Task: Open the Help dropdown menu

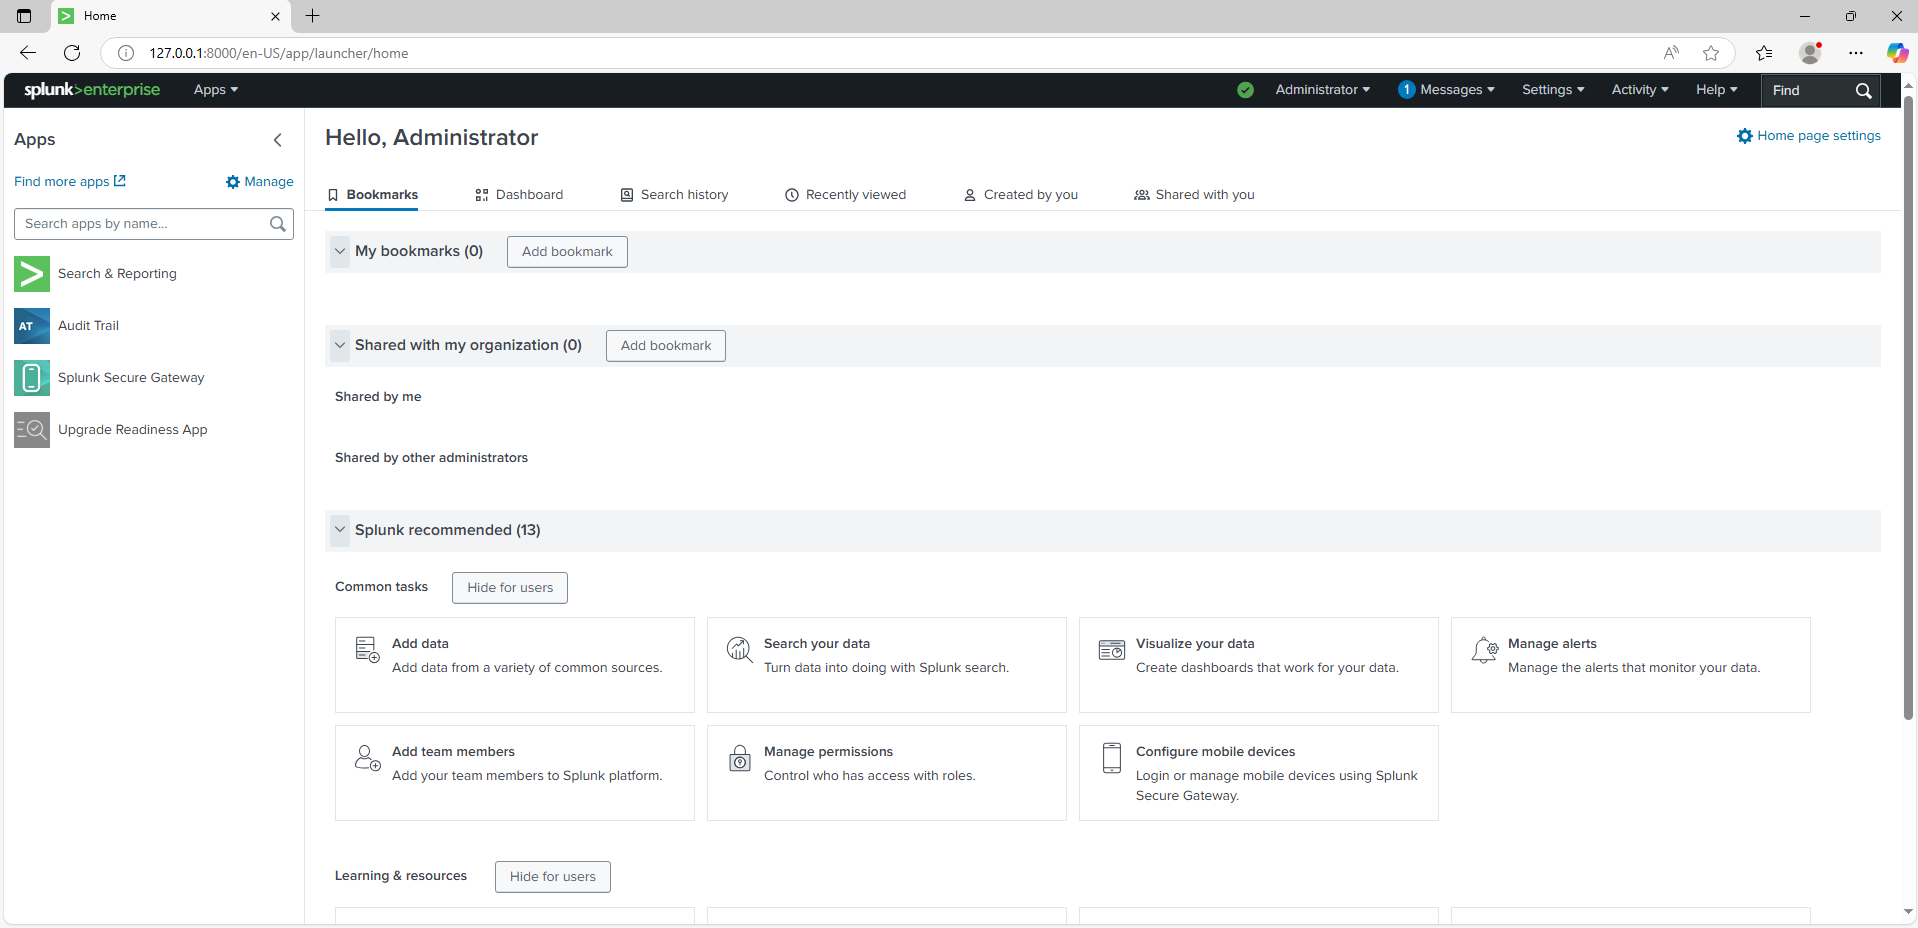Action: [1716, 90]
